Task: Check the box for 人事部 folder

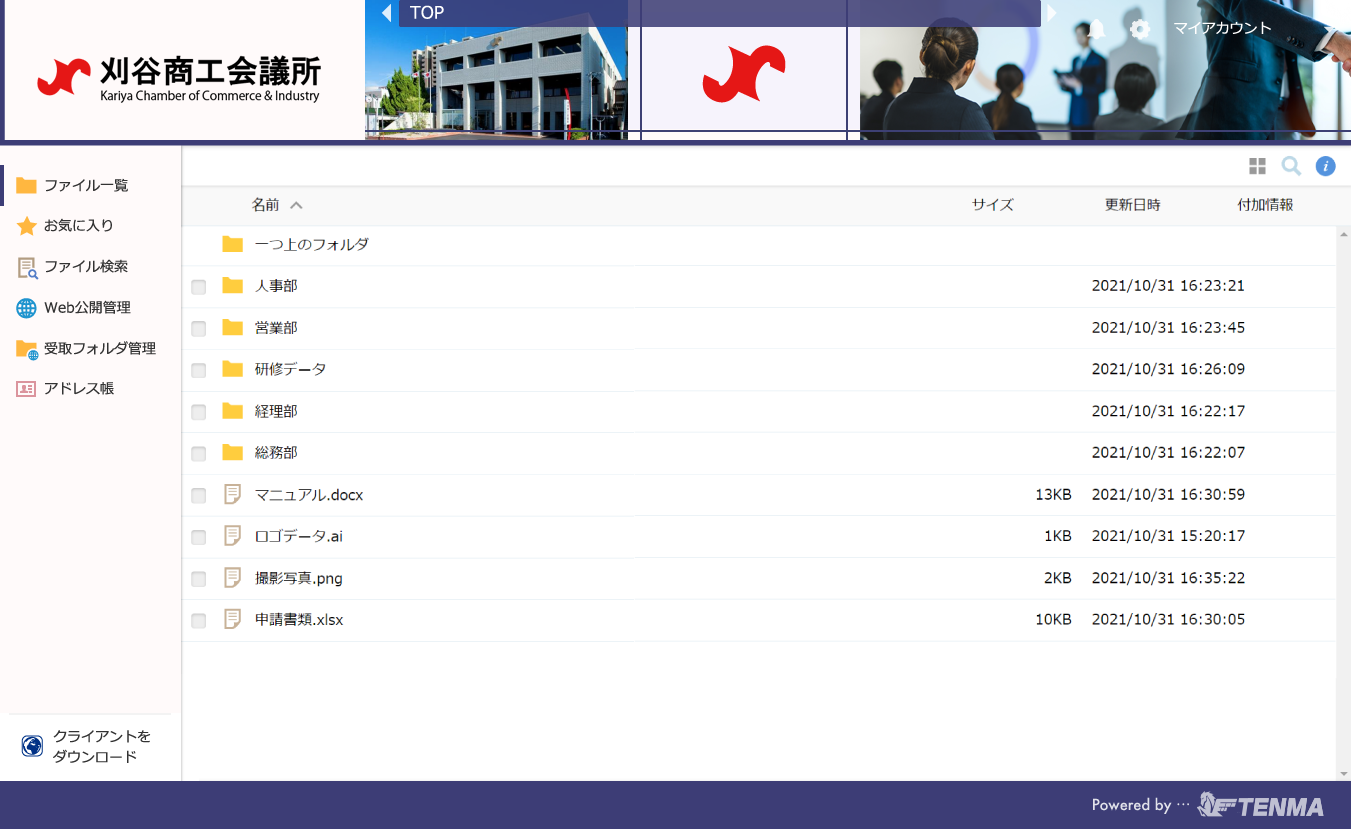Action: pyautogui.click(x=199, y=287)
